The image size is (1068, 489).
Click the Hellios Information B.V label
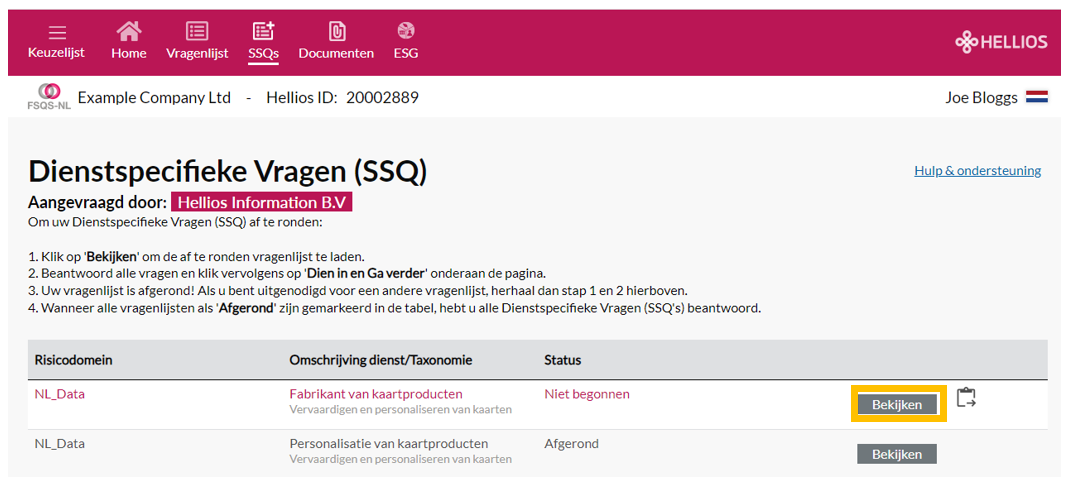(x=262, y=204)
